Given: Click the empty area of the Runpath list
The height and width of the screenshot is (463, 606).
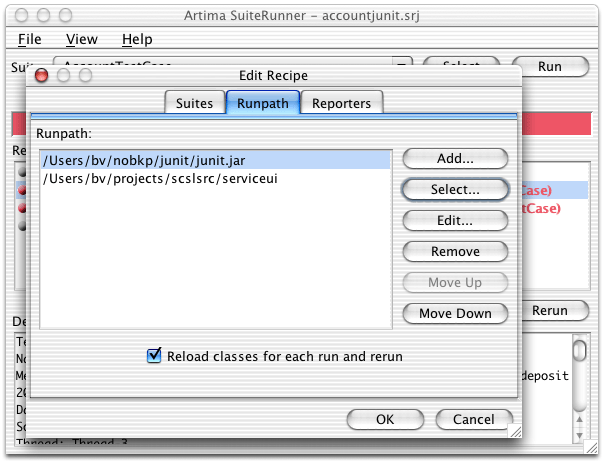Looking at the screenshot, I should click(x=216, y=257).
